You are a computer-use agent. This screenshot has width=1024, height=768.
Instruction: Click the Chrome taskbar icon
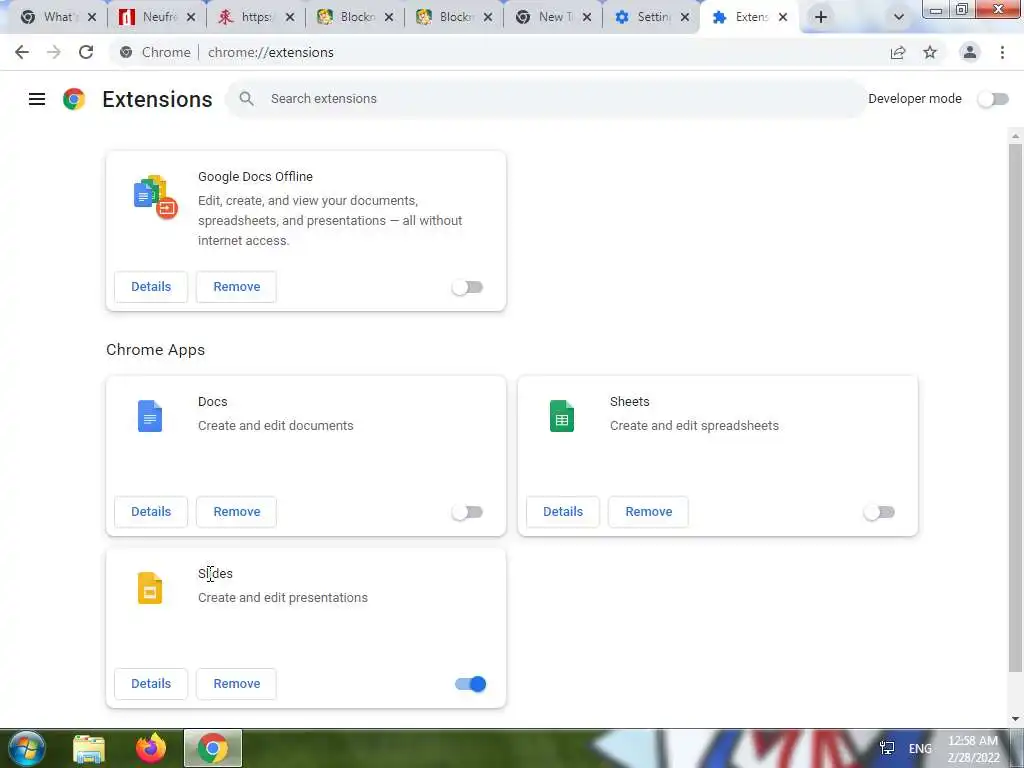click(x=213, y=748)
